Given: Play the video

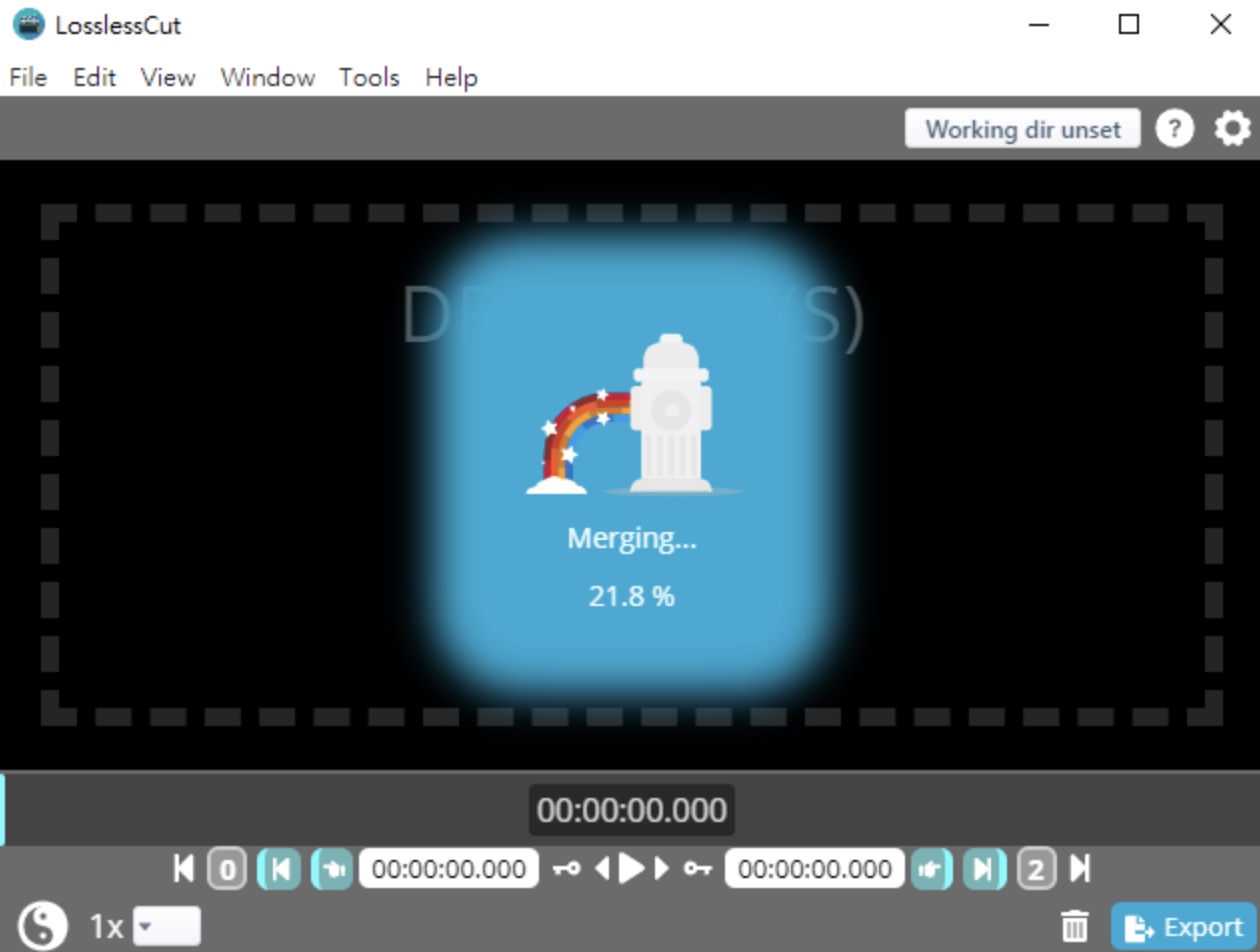Looking at the screenshot, I should tap(631, 869).
